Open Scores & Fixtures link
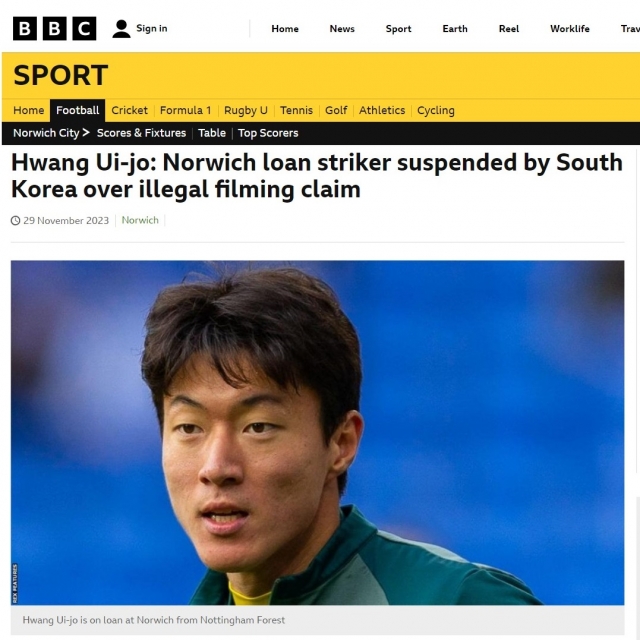This screenshot has width=640, height=640. point(141,133)
